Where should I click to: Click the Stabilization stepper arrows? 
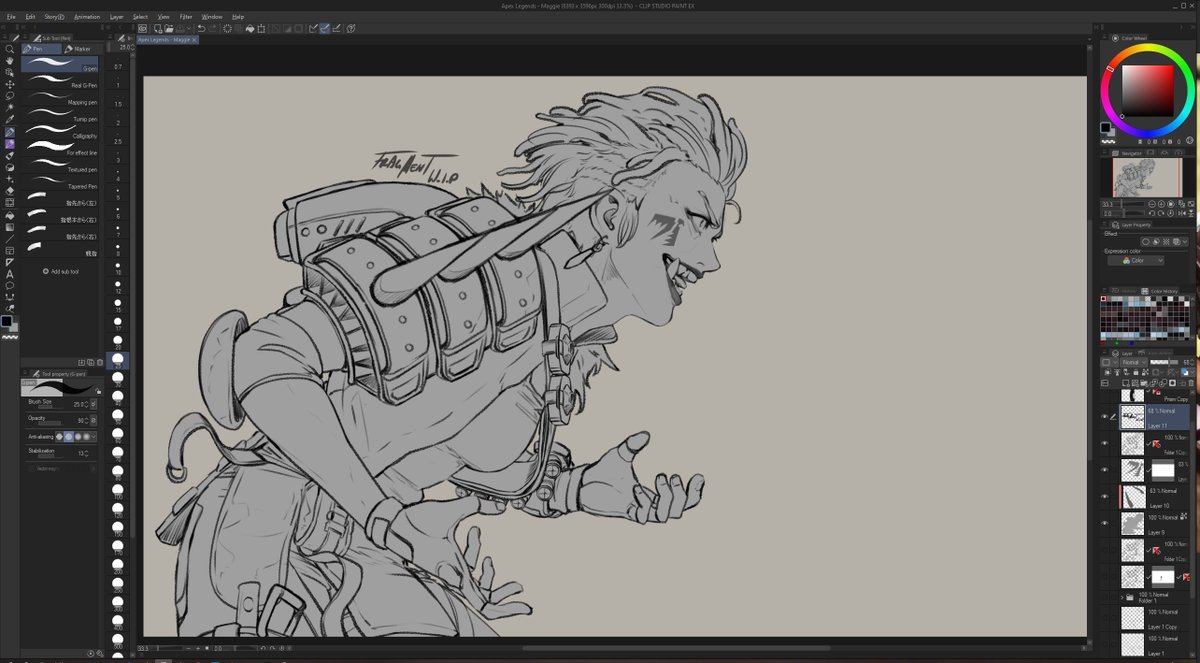pyautogui.click(x=88, y=453)
